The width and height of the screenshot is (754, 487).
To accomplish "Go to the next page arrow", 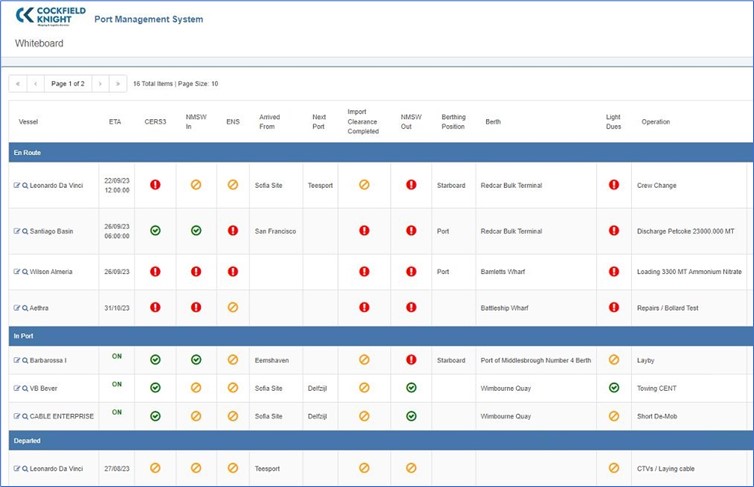I will pos(100,84).
